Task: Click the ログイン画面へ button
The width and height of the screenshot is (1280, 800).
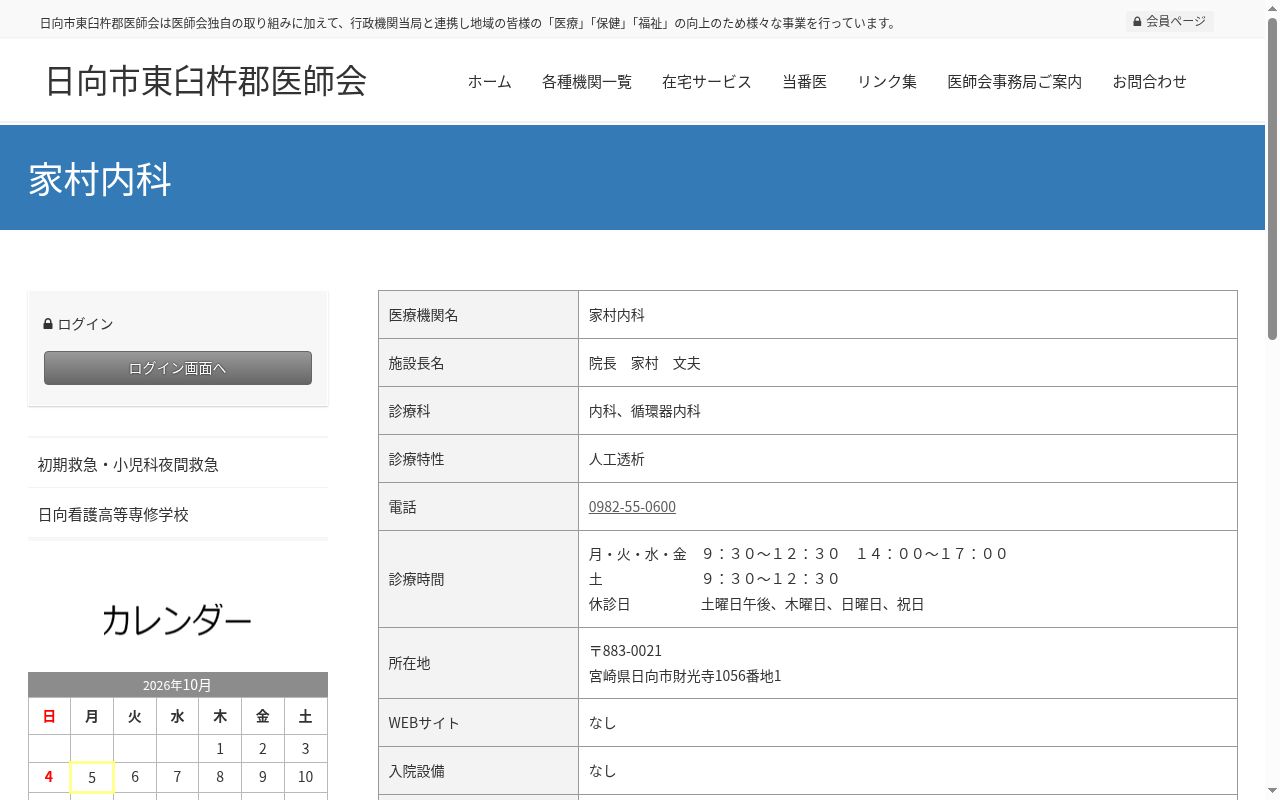Action: coord(178,368)
